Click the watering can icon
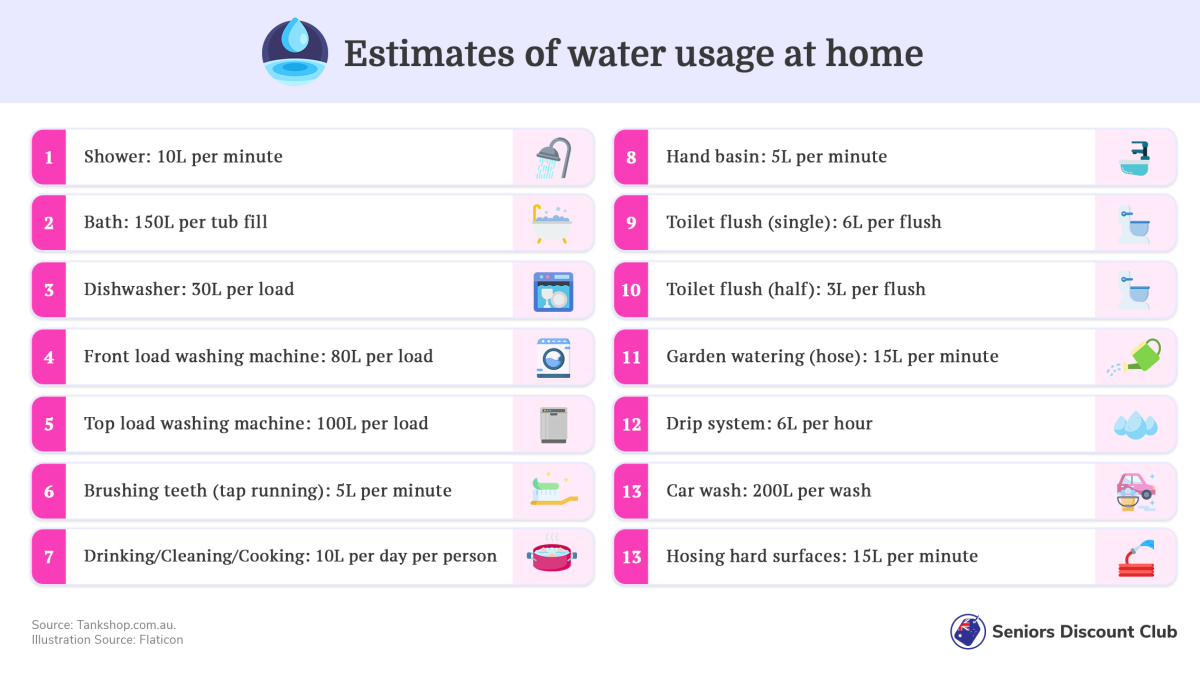 click(1135, 357)
